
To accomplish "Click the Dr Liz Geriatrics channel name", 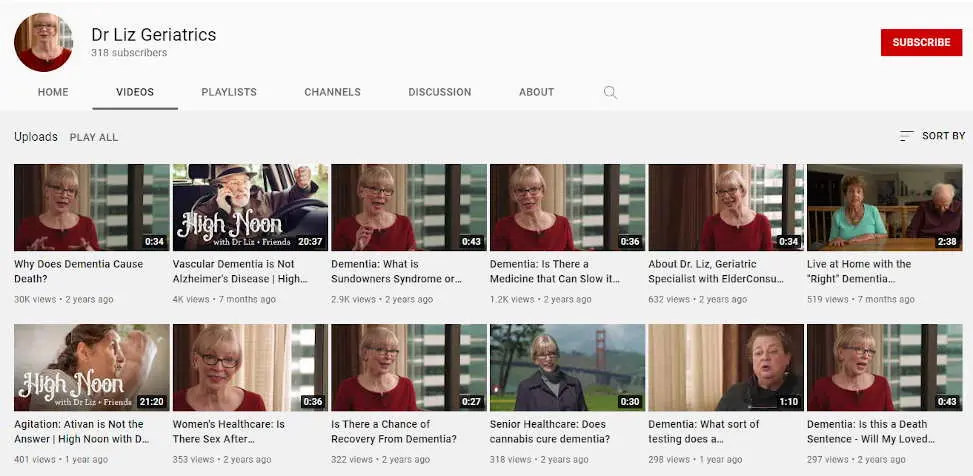I will pyautogui.click(x=153, y=35).
